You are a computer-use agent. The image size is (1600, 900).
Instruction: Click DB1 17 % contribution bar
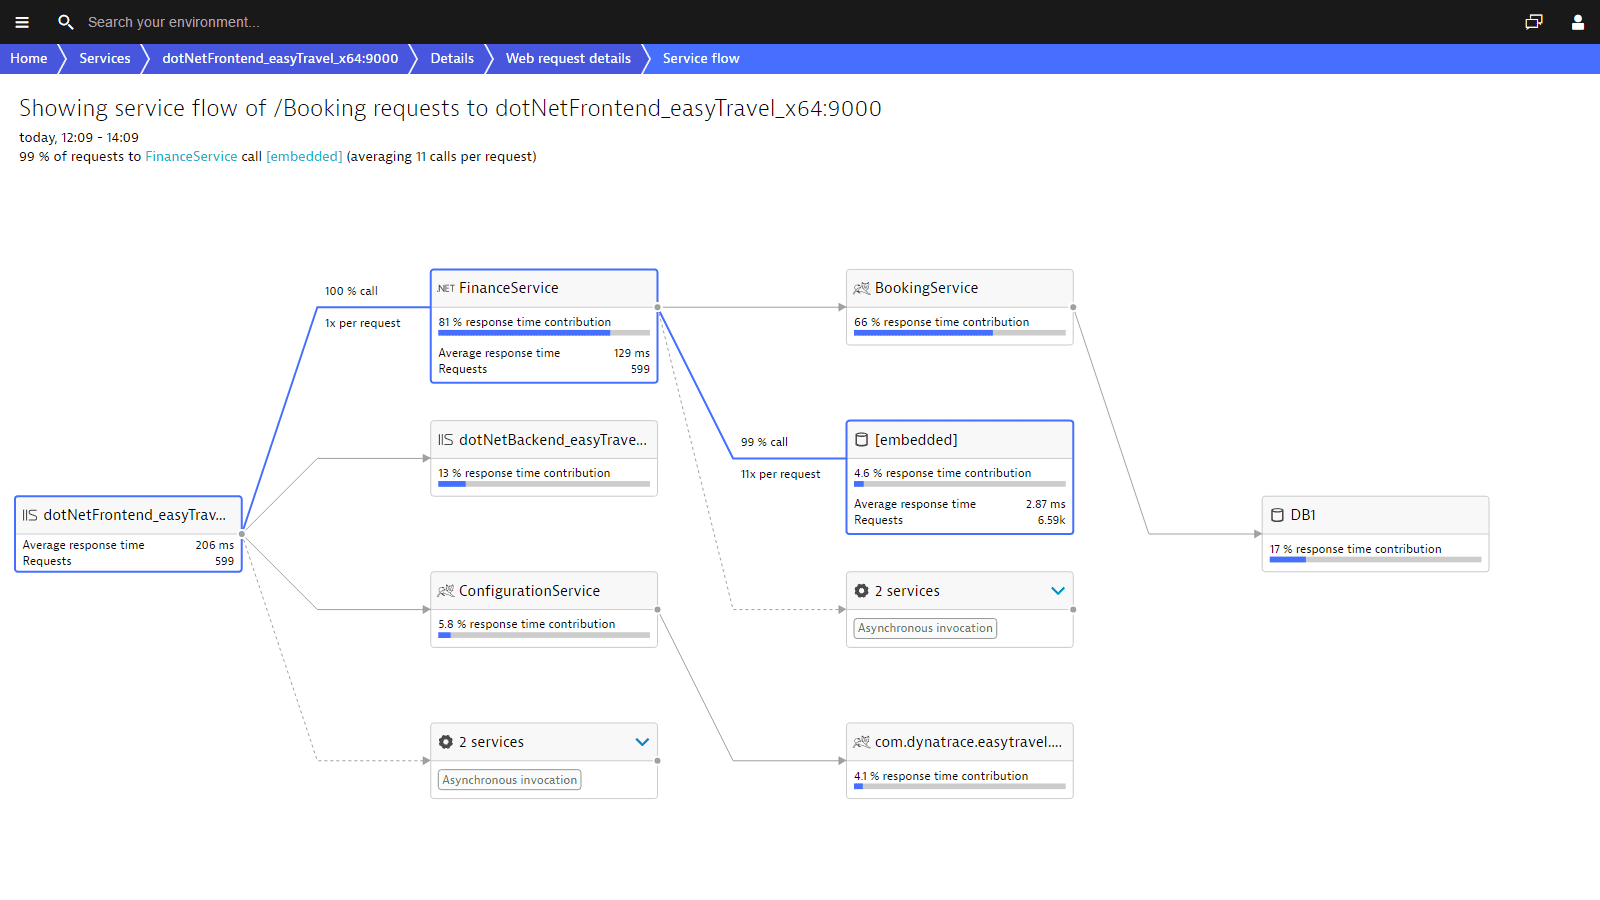1375,560
